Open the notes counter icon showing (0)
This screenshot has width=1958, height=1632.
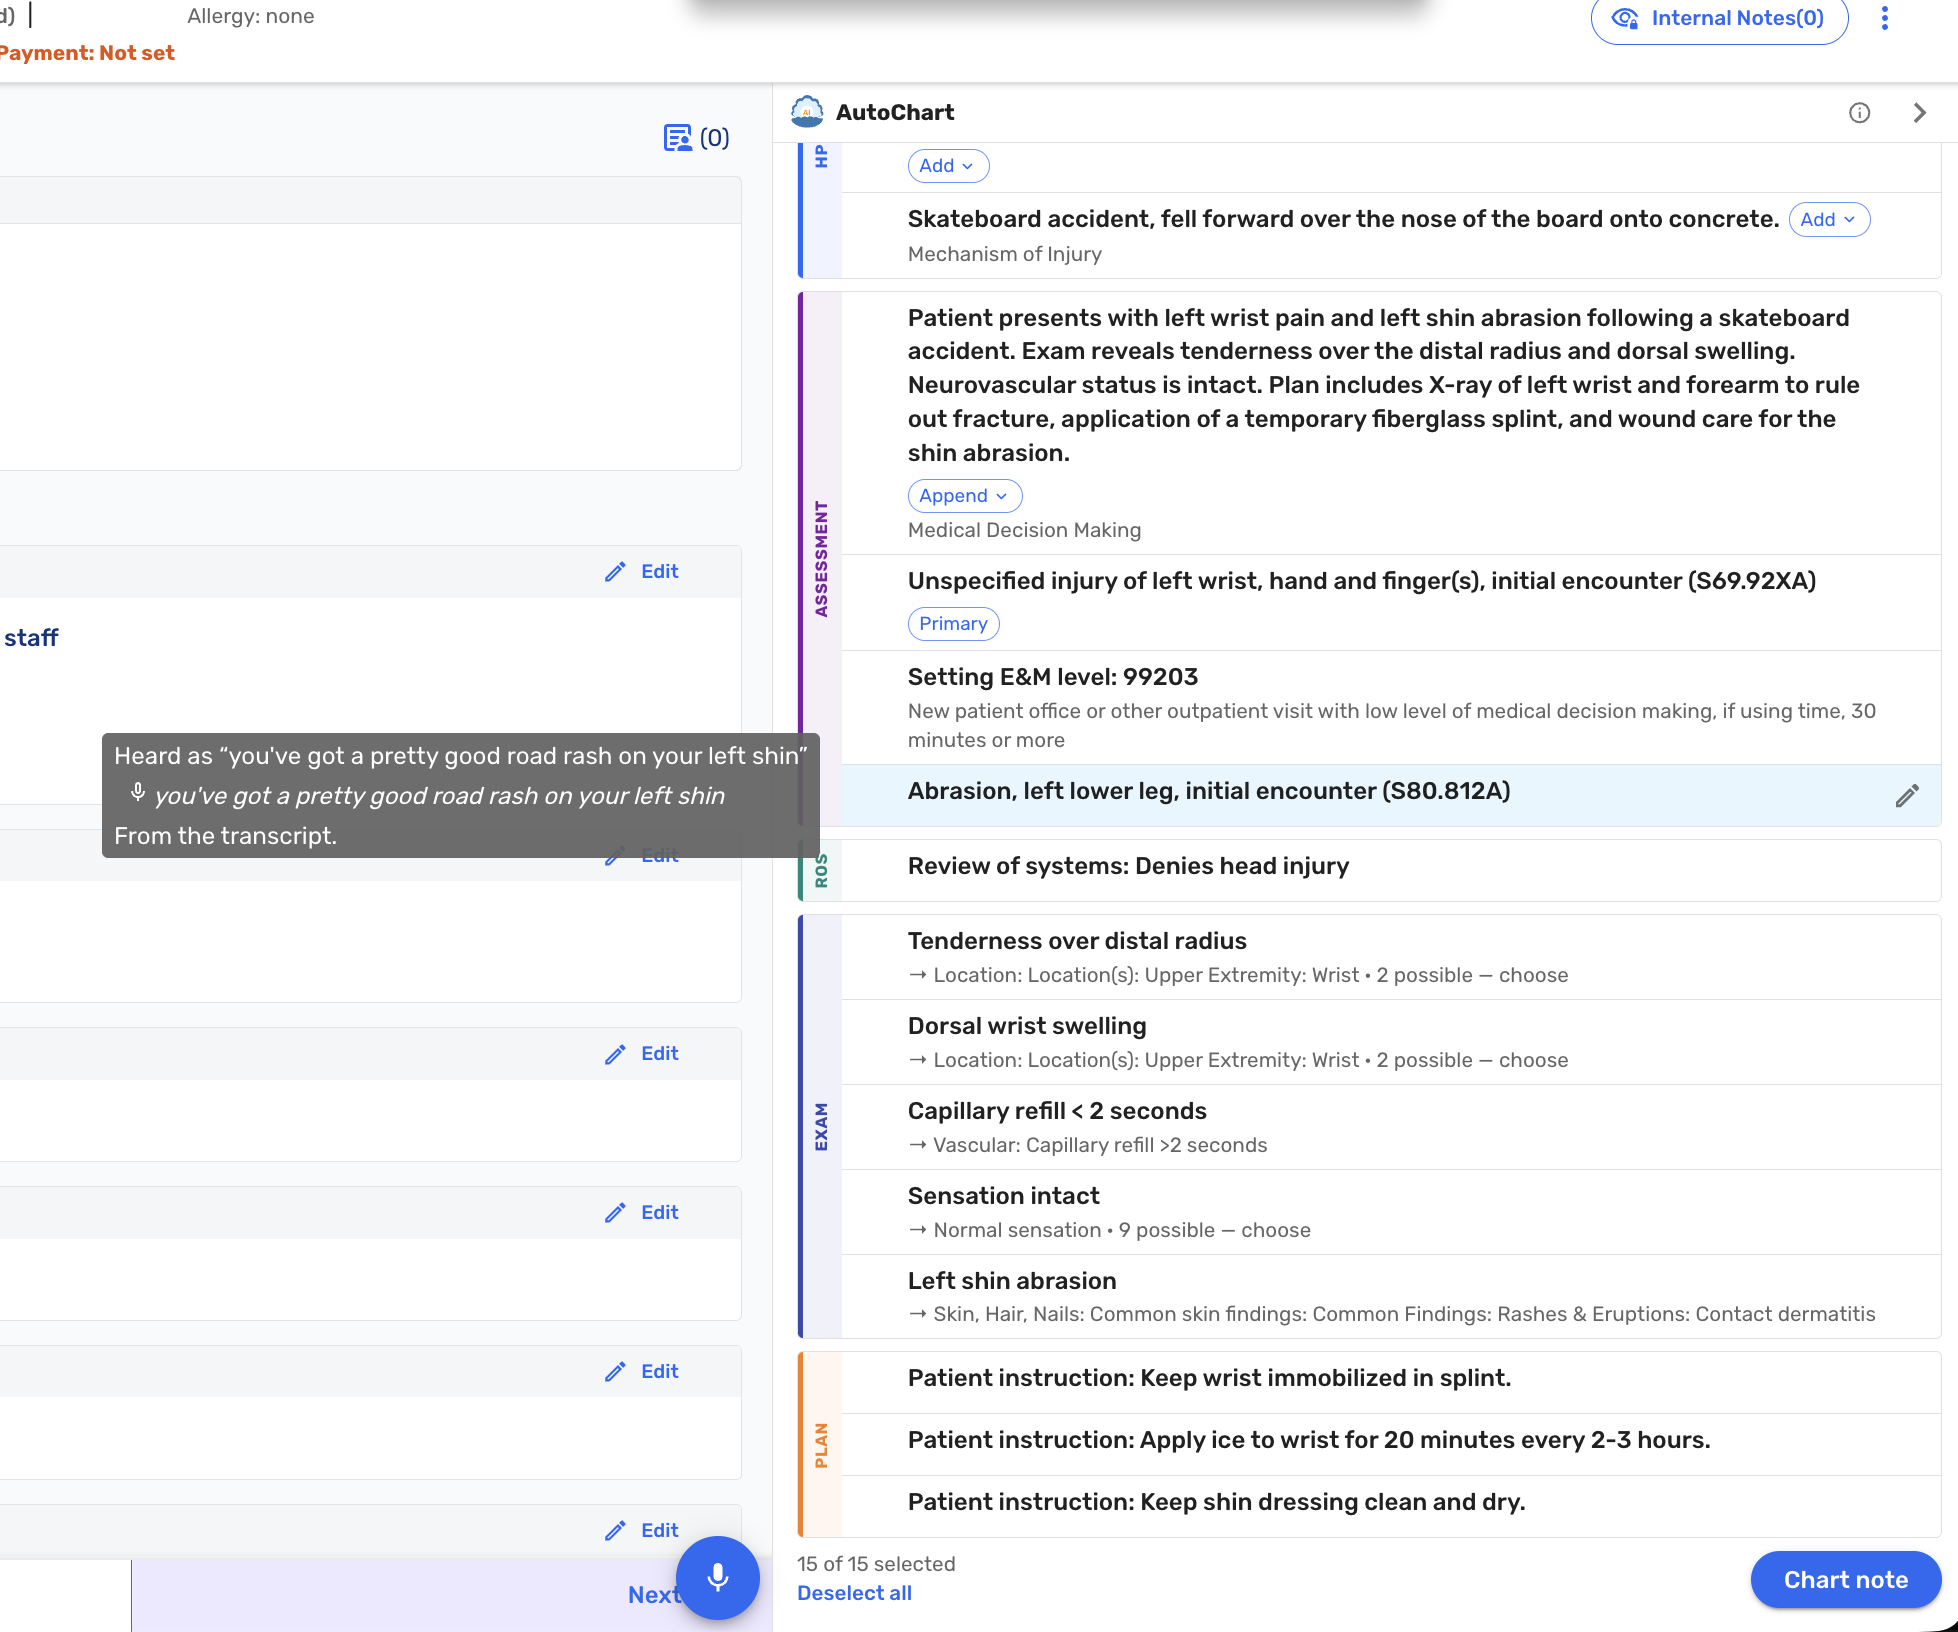tap(697, 138)
